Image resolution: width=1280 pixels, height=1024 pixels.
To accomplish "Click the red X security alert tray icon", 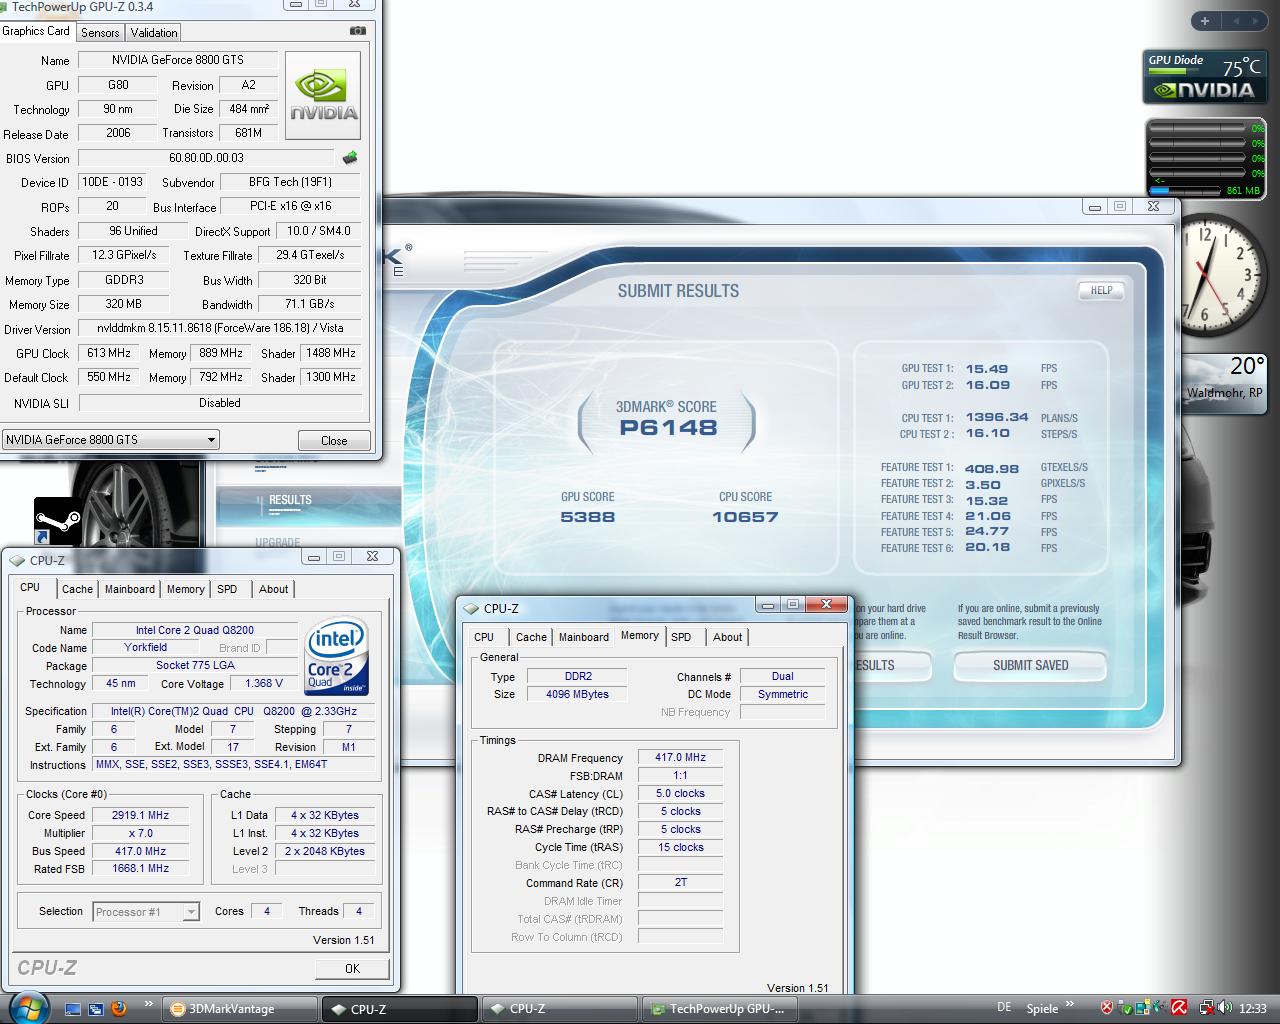I will click(x=1106, y=1008).
